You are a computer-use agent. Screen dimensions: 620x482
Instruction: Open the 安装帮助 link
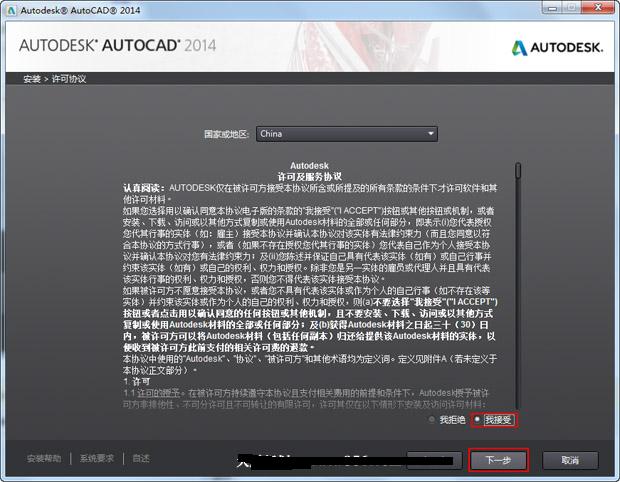44,458
